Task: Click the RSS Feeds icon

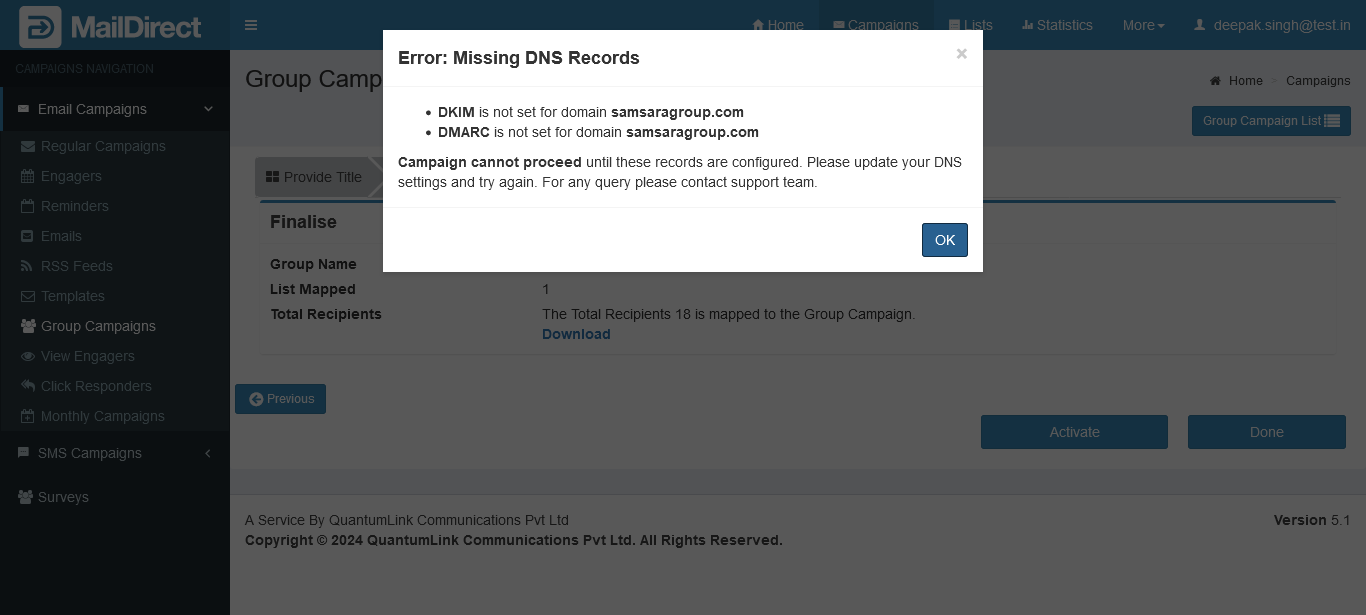Action: click(x=27, y=266)
